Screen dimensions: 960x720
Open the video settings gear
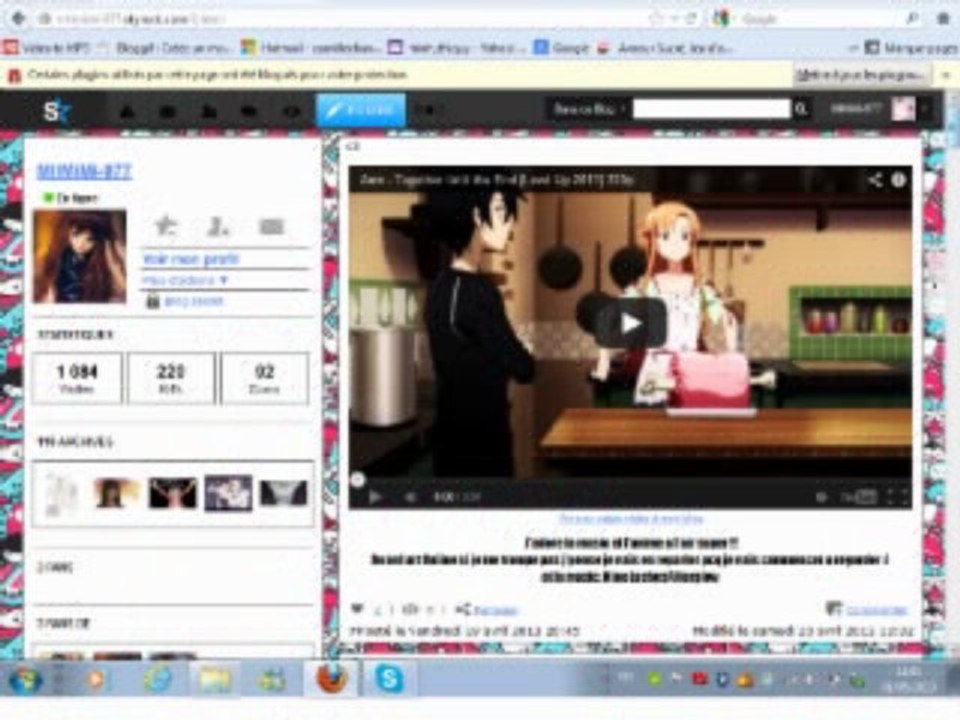coord(822,497)
